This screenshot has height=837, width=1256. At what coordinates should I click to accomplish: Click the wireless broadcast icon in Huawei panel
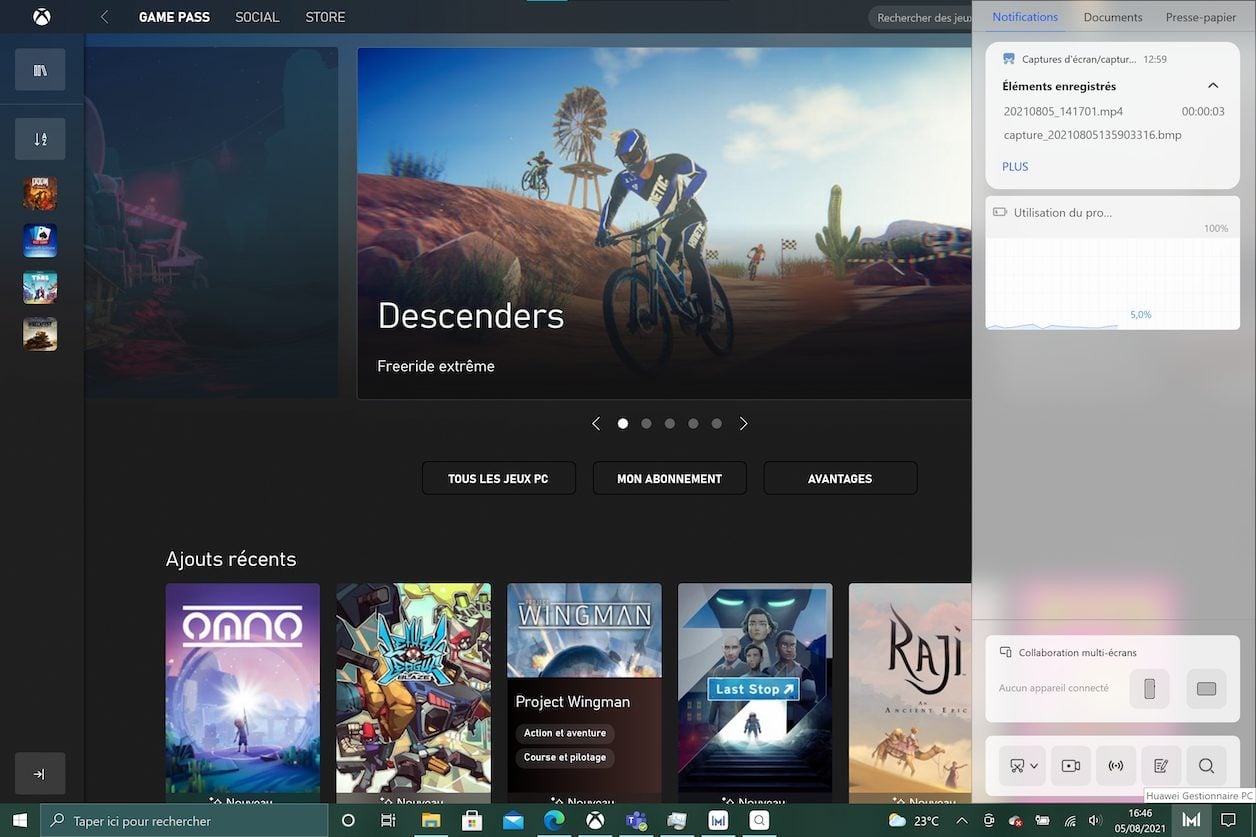click(1116, 766)
